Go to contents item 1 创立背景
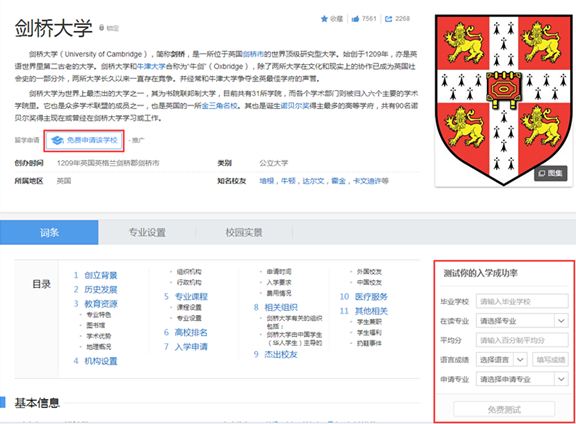 [101, 276]
